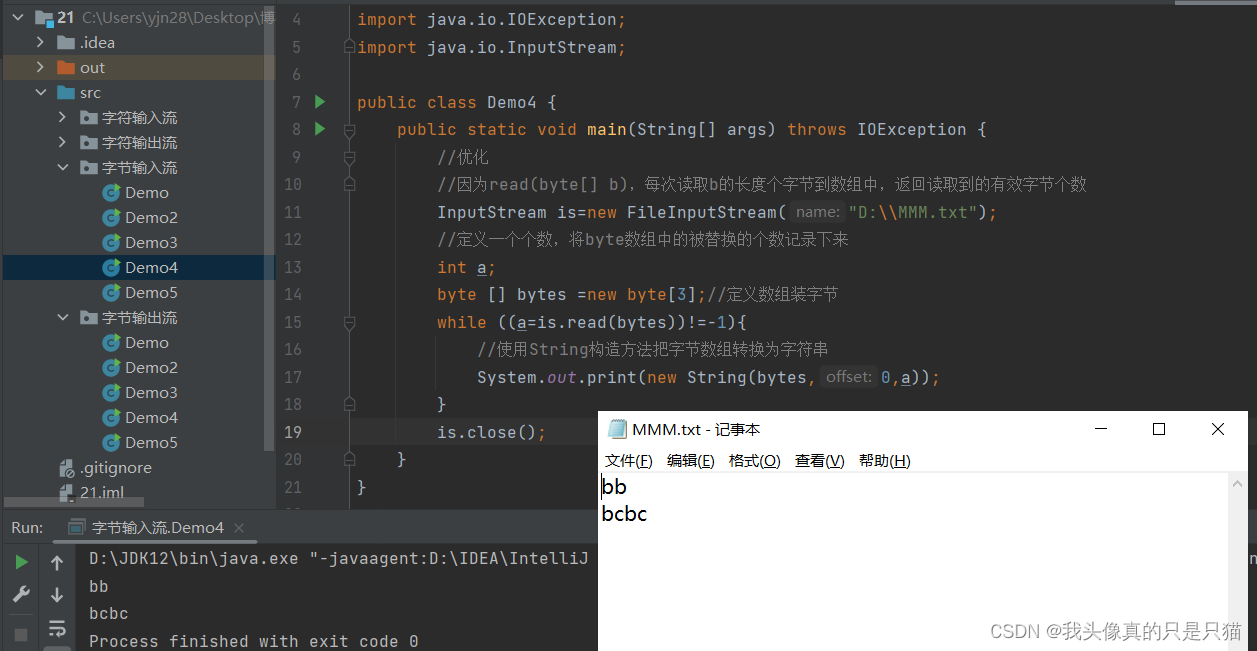Click the run gutter arrow beside class Demo4
Image resolution: width=1257 pixels, height=651 pixels.
tap(320, 102)
